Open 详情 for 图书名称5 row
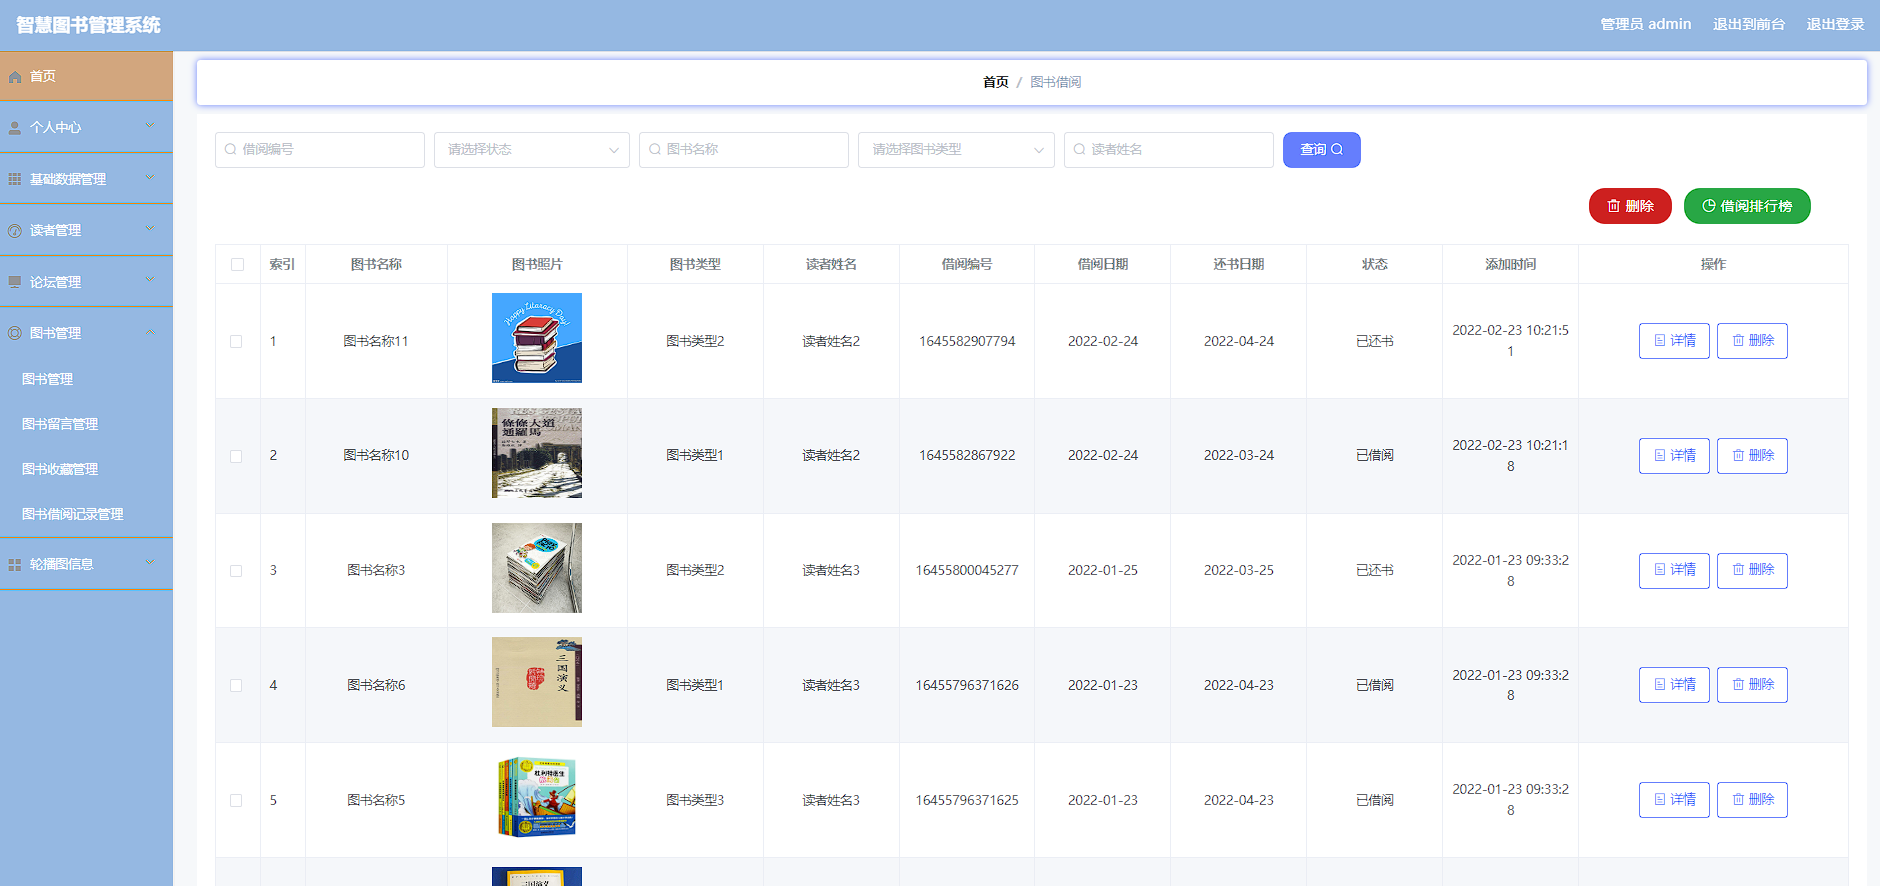The width and height of the screenshot is (1880, 886). click(1674, 800)
